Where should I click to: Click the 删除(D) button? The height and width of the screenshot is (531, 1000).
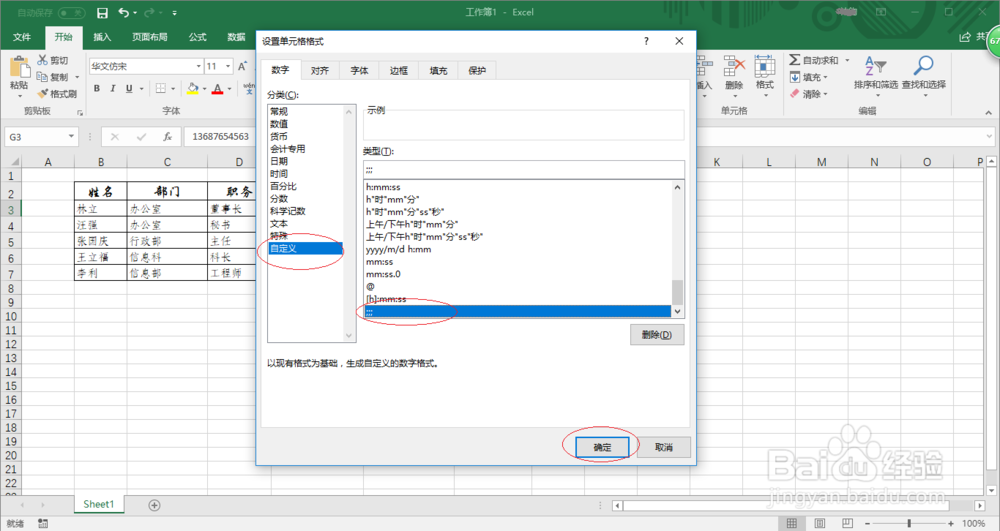[x=657, y=335]
